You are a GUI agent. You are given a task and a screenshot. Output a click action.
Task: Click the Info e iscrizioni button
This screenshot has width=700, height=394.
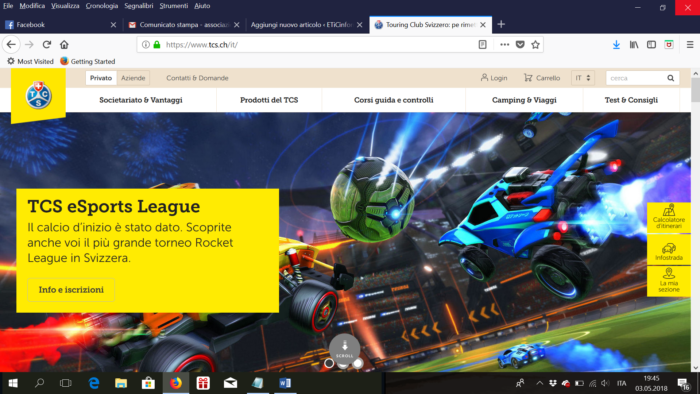click(x=71, y=290)
